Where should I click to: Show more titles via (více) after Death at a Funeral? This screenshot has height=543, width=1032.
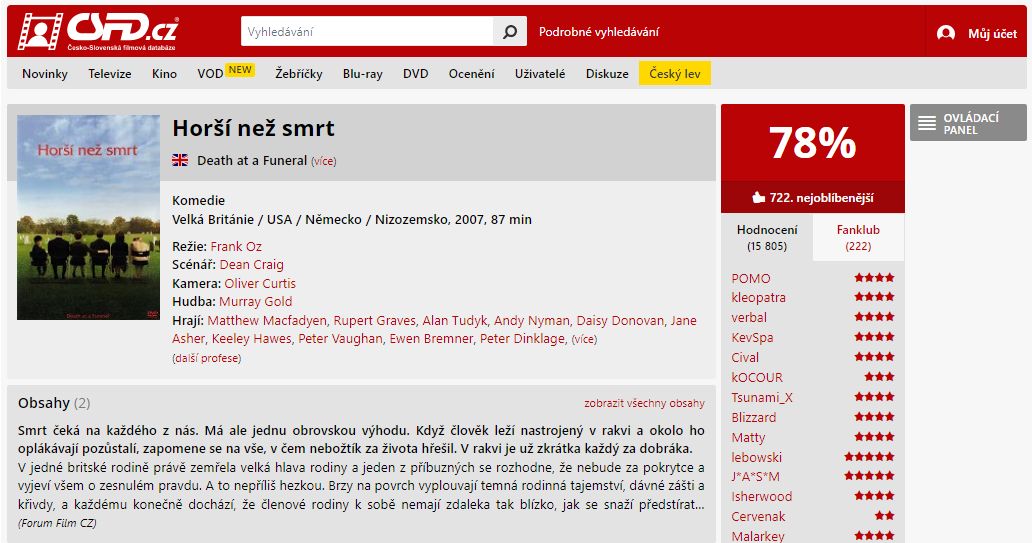coord(324,161)
